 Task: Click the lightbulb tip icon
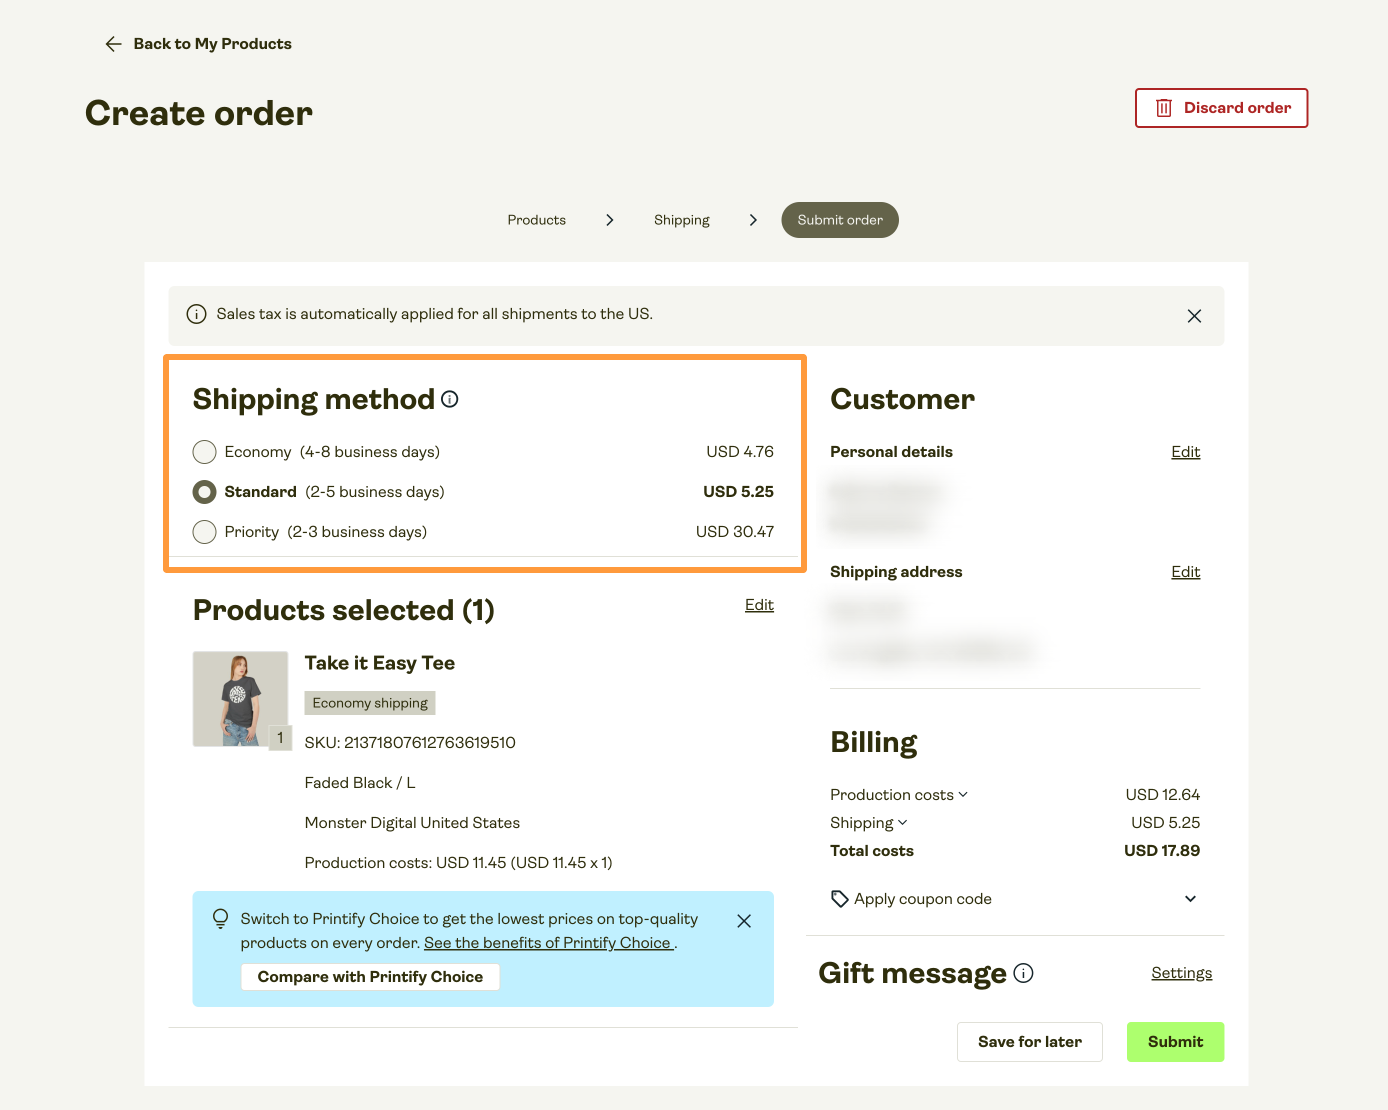(221, 919)
